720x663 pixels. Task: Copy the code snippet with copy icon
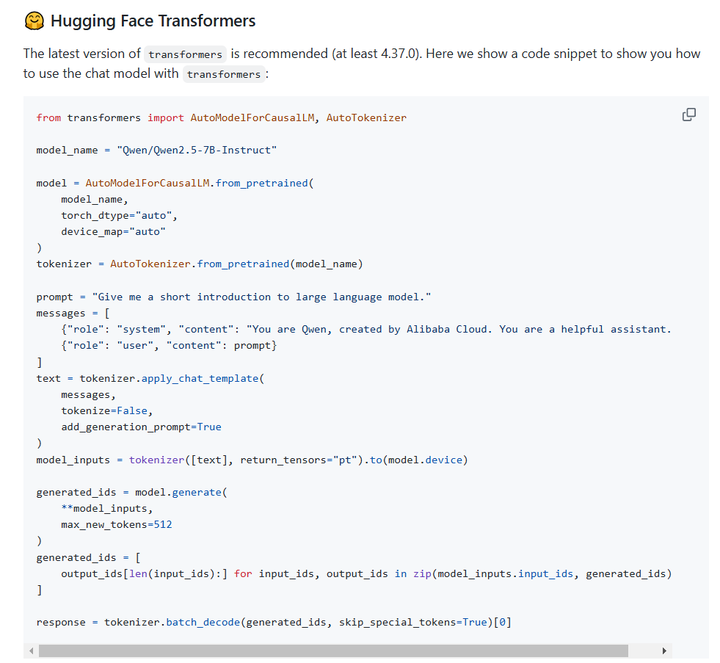click(x=689, y=114)
